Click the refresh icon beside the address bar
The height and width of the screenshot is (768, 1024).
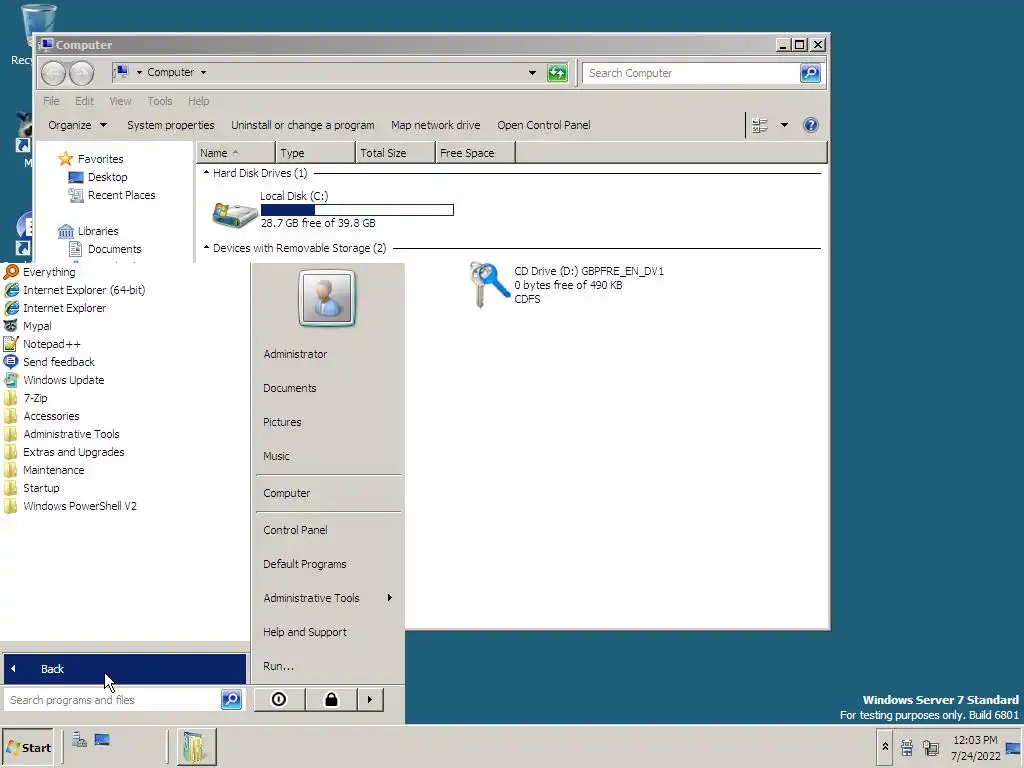[x=557, y=72]
